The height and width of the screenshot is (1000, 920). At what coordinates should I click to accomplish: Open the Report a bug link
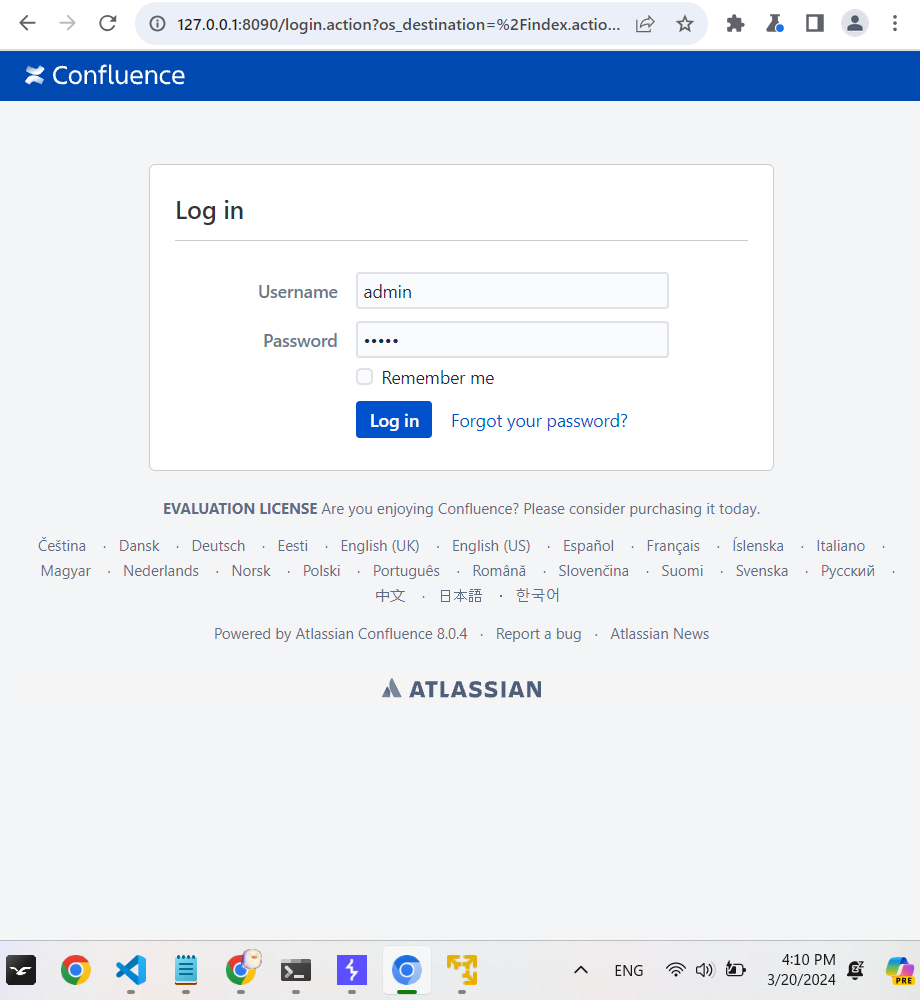click(539, 634)
